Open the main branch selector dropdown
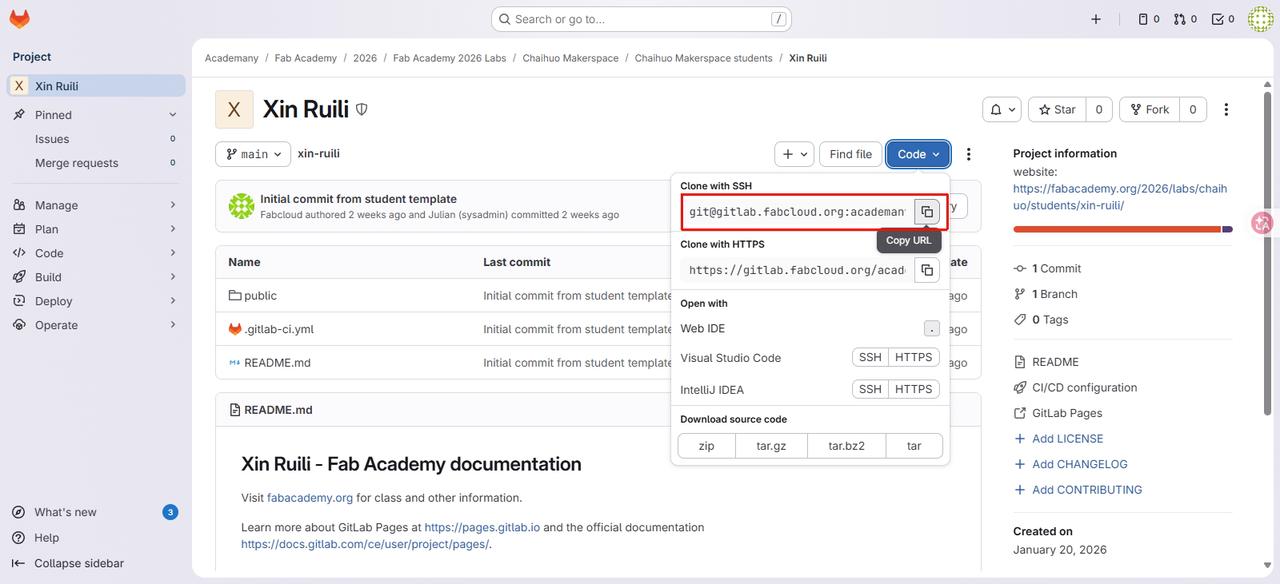 [x=253, y=154]
